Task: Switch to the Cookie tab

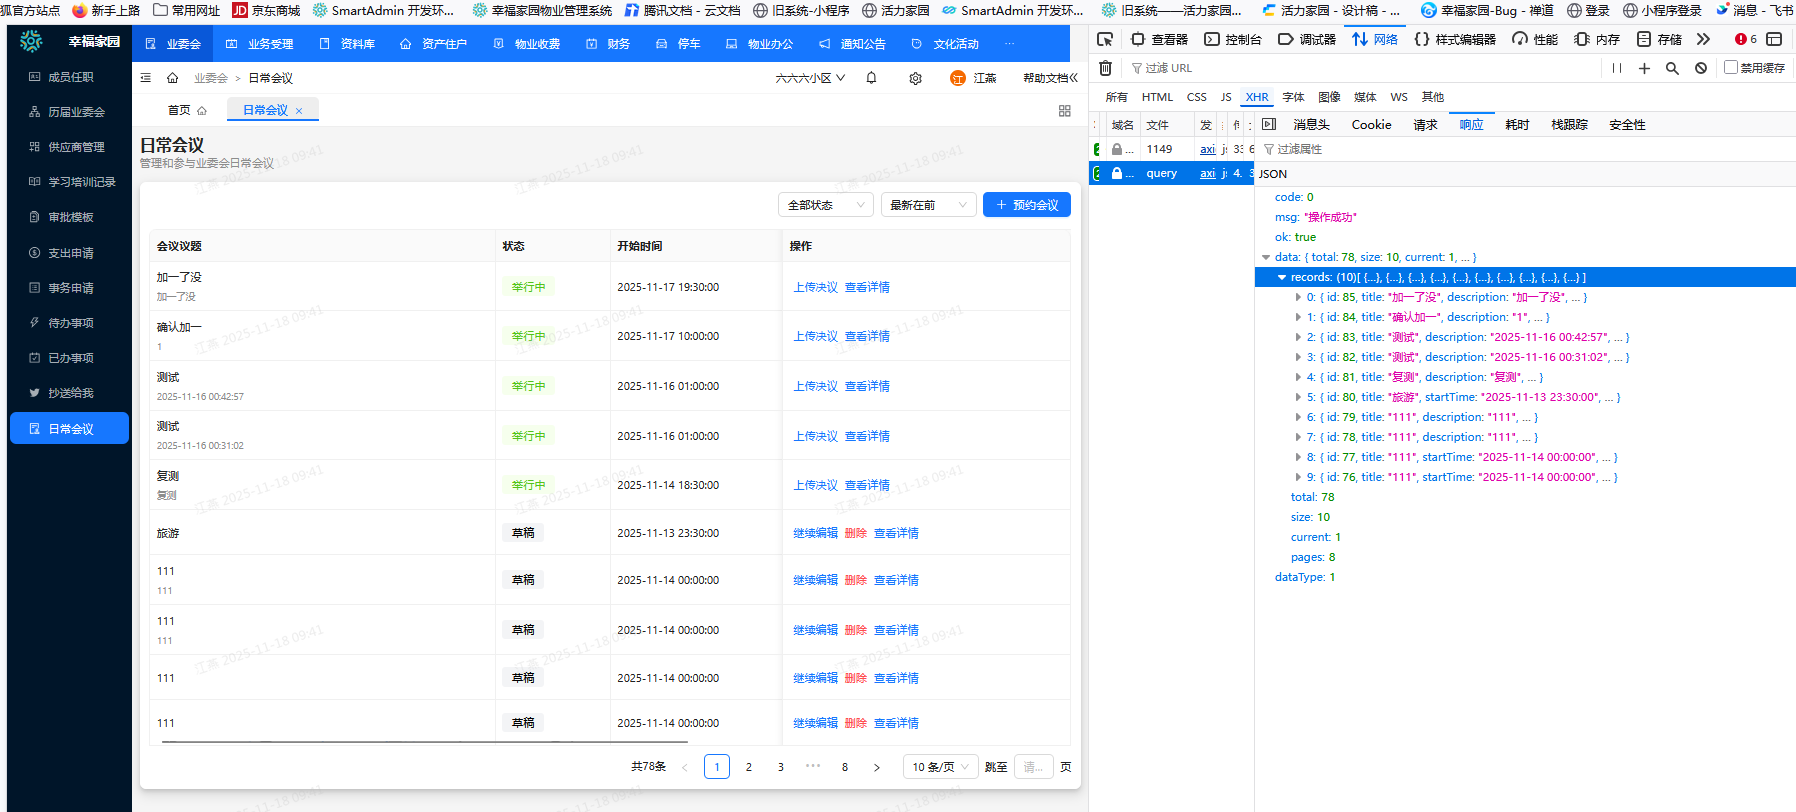Action: click(1371, 125)
